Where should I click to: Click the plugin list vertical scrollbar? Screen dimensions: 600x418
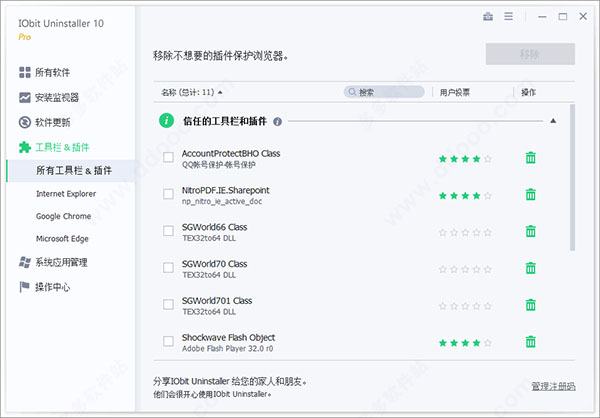[572, 177]
